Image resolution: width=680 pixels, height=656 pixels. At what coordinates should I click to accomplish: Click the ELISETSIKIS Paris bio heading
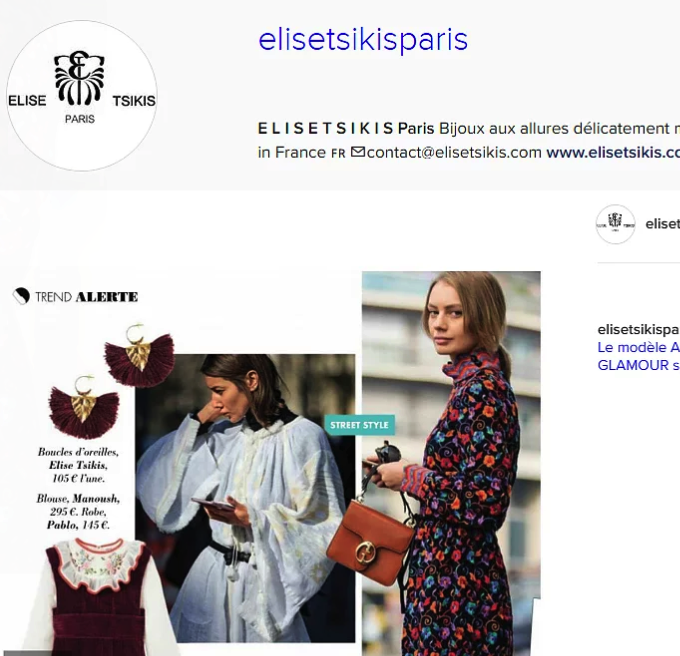click(346, 128)
